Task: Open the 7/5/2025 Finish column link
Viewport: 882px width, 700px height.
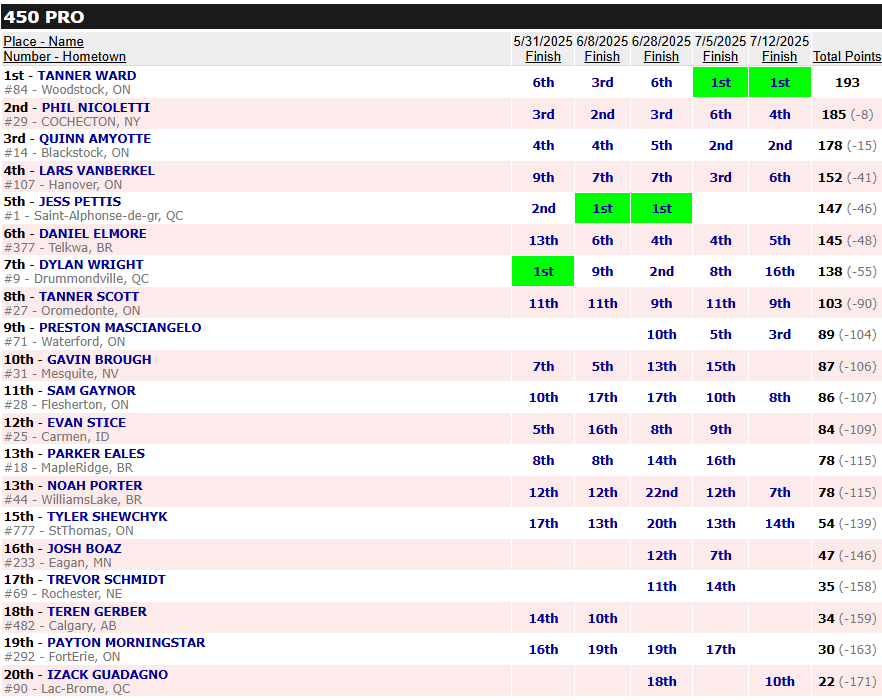Action: click(x=720, y=57)
